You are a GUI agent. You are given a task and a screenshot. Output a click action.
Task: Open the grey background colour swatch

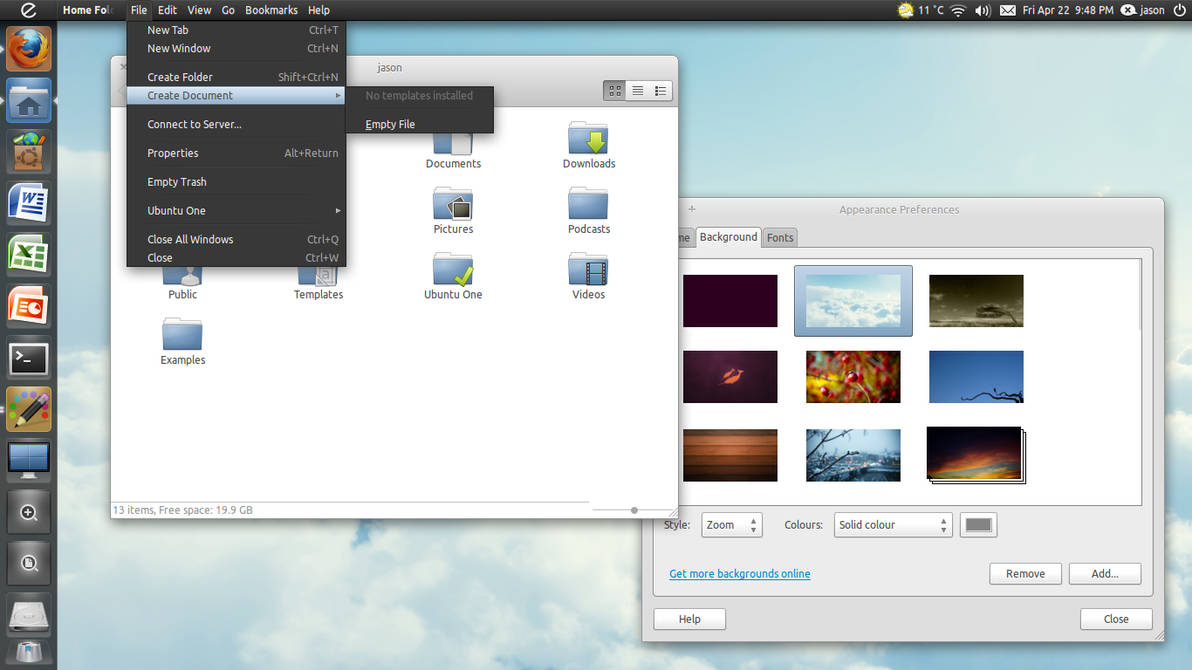point(978,525)
